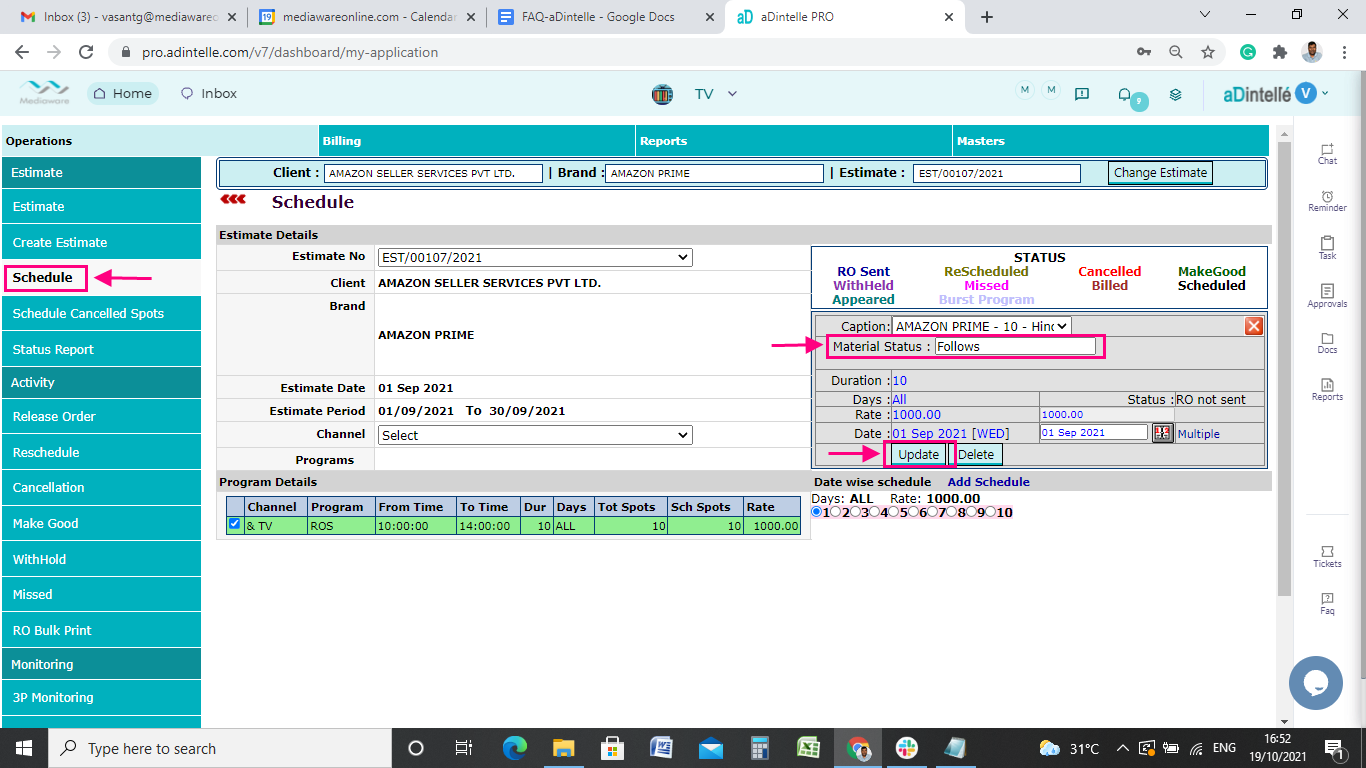Switch to the Reports tab
Screen dimensions: 1366x768
(x=794, y=141)
